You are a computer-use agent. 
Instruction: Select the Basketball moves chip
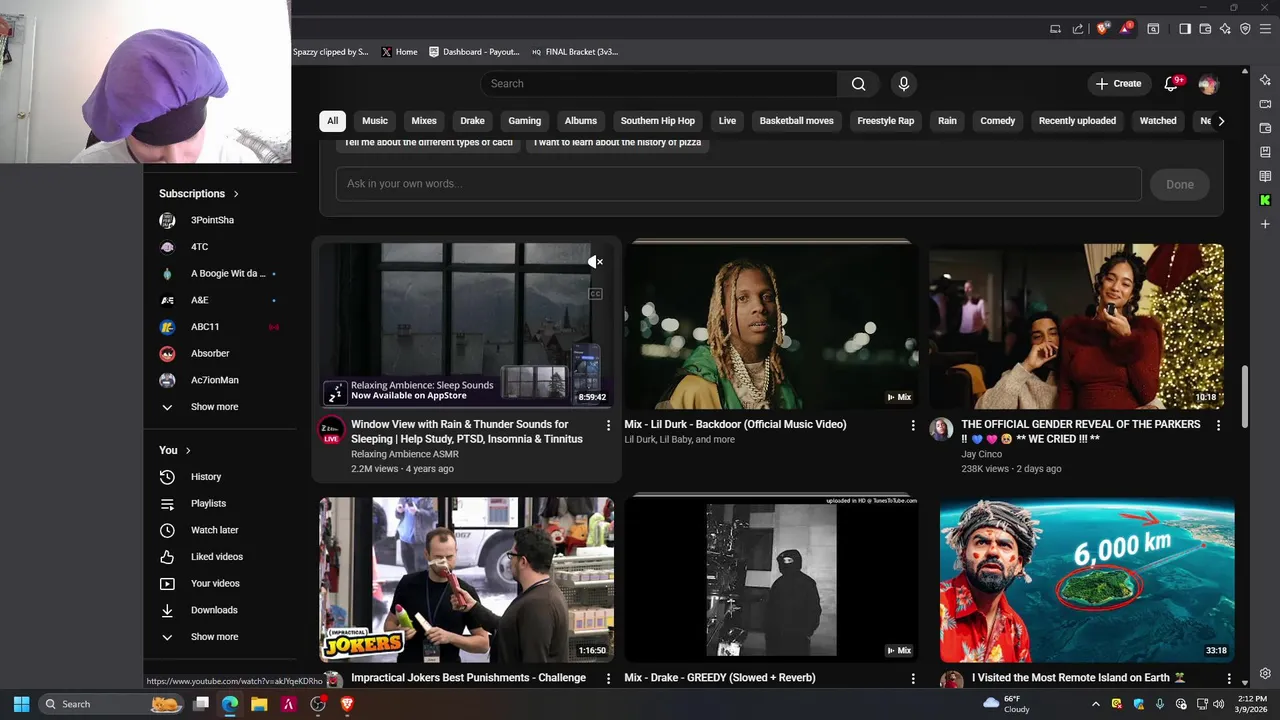(x=796, y=121)
